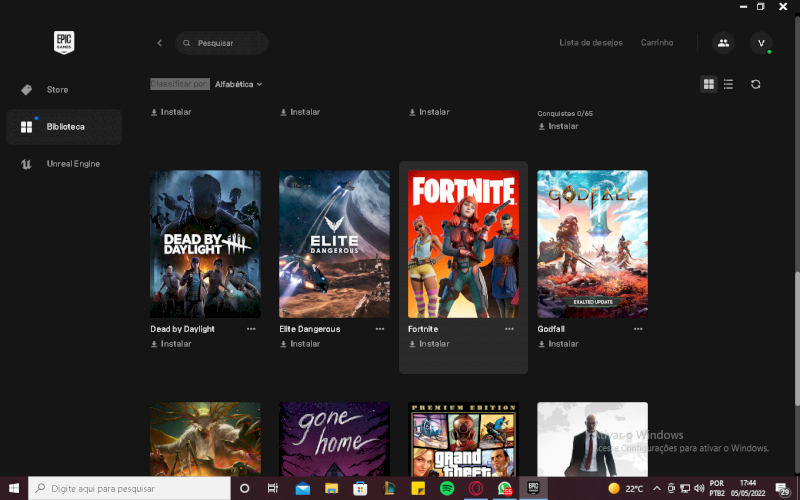
Task: Open the Biblioteca section
Action: pos(64,127)
